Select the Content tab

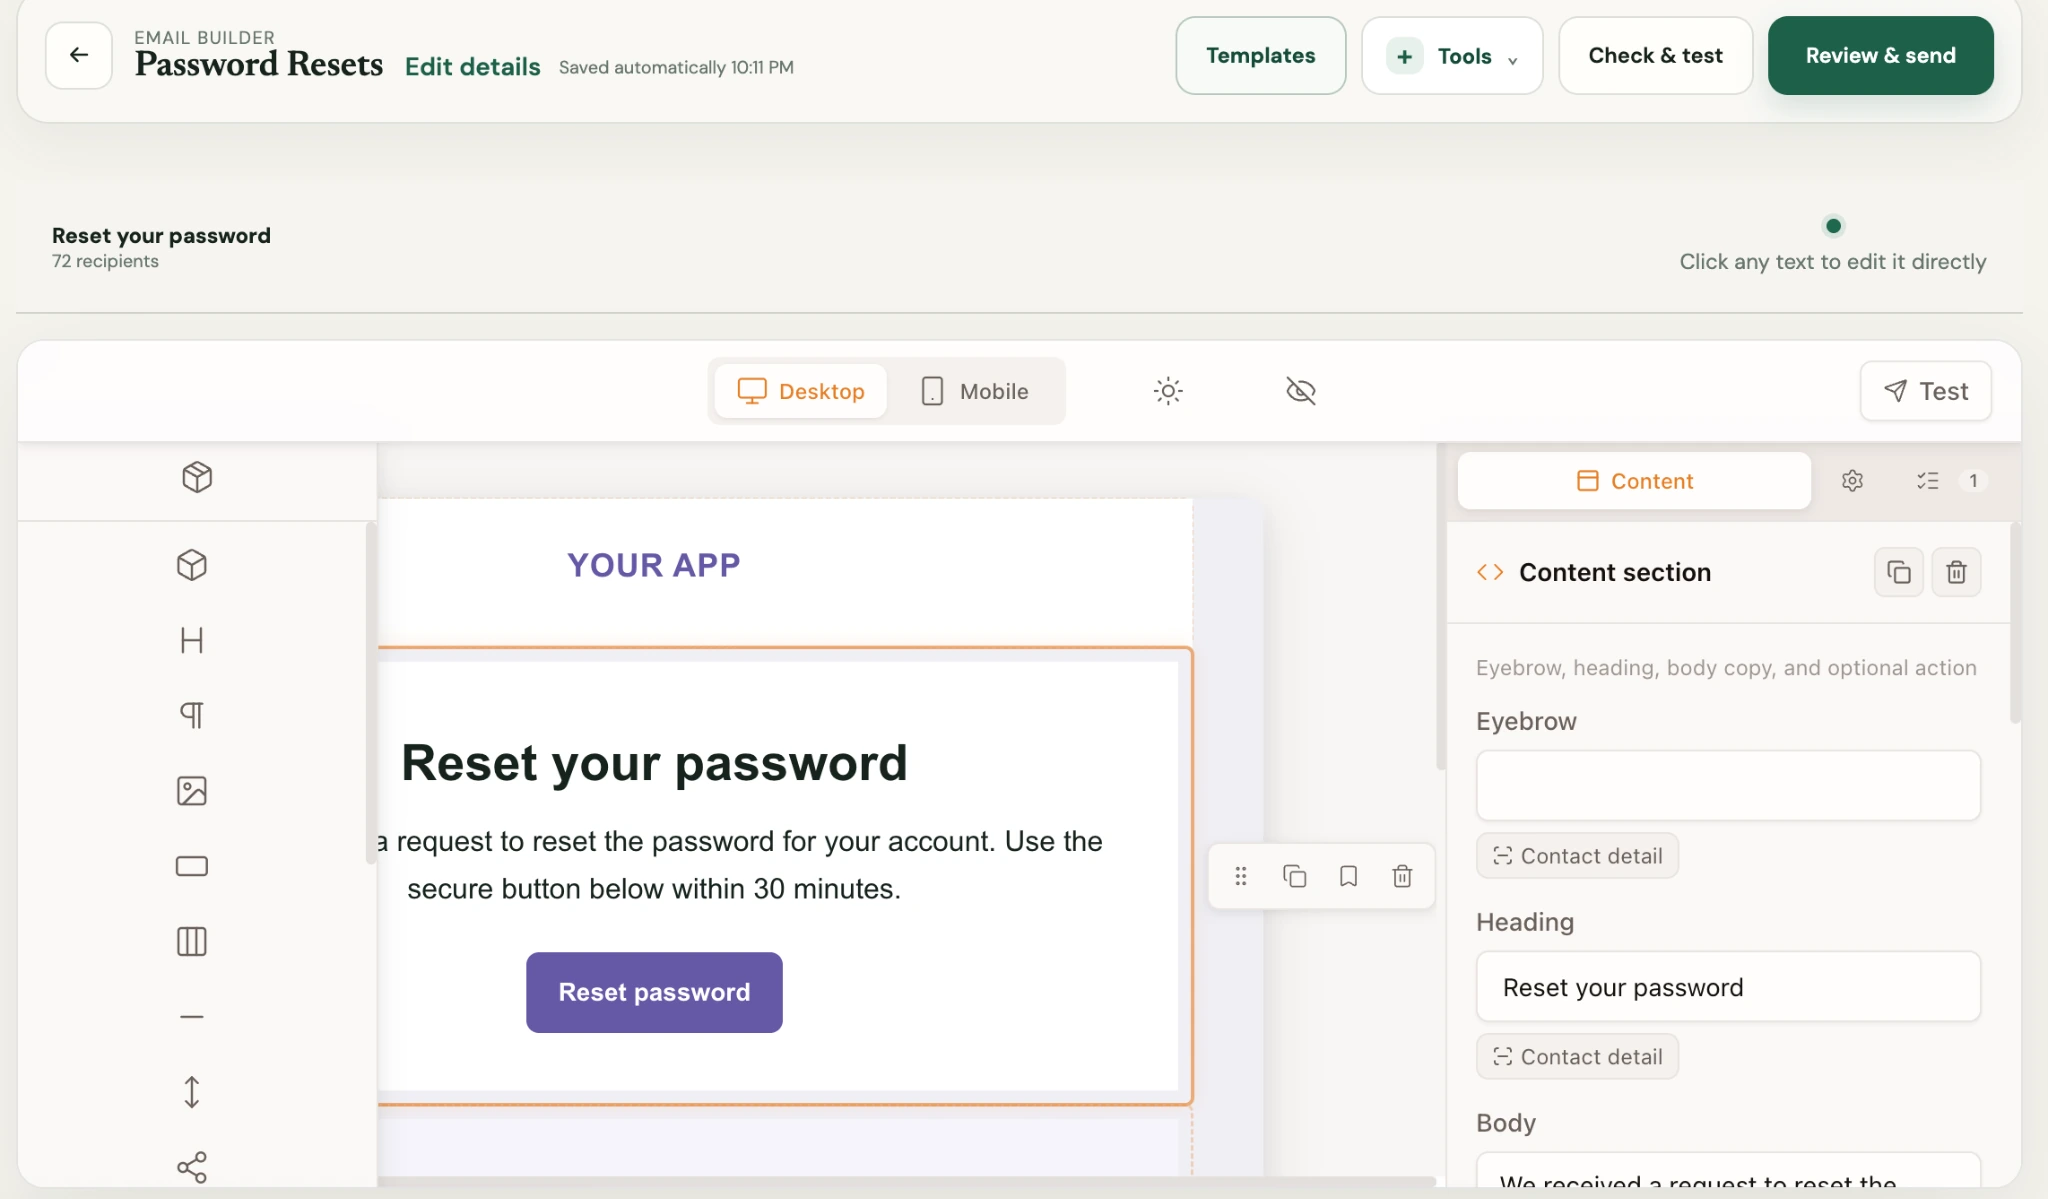click(1634, 481)
